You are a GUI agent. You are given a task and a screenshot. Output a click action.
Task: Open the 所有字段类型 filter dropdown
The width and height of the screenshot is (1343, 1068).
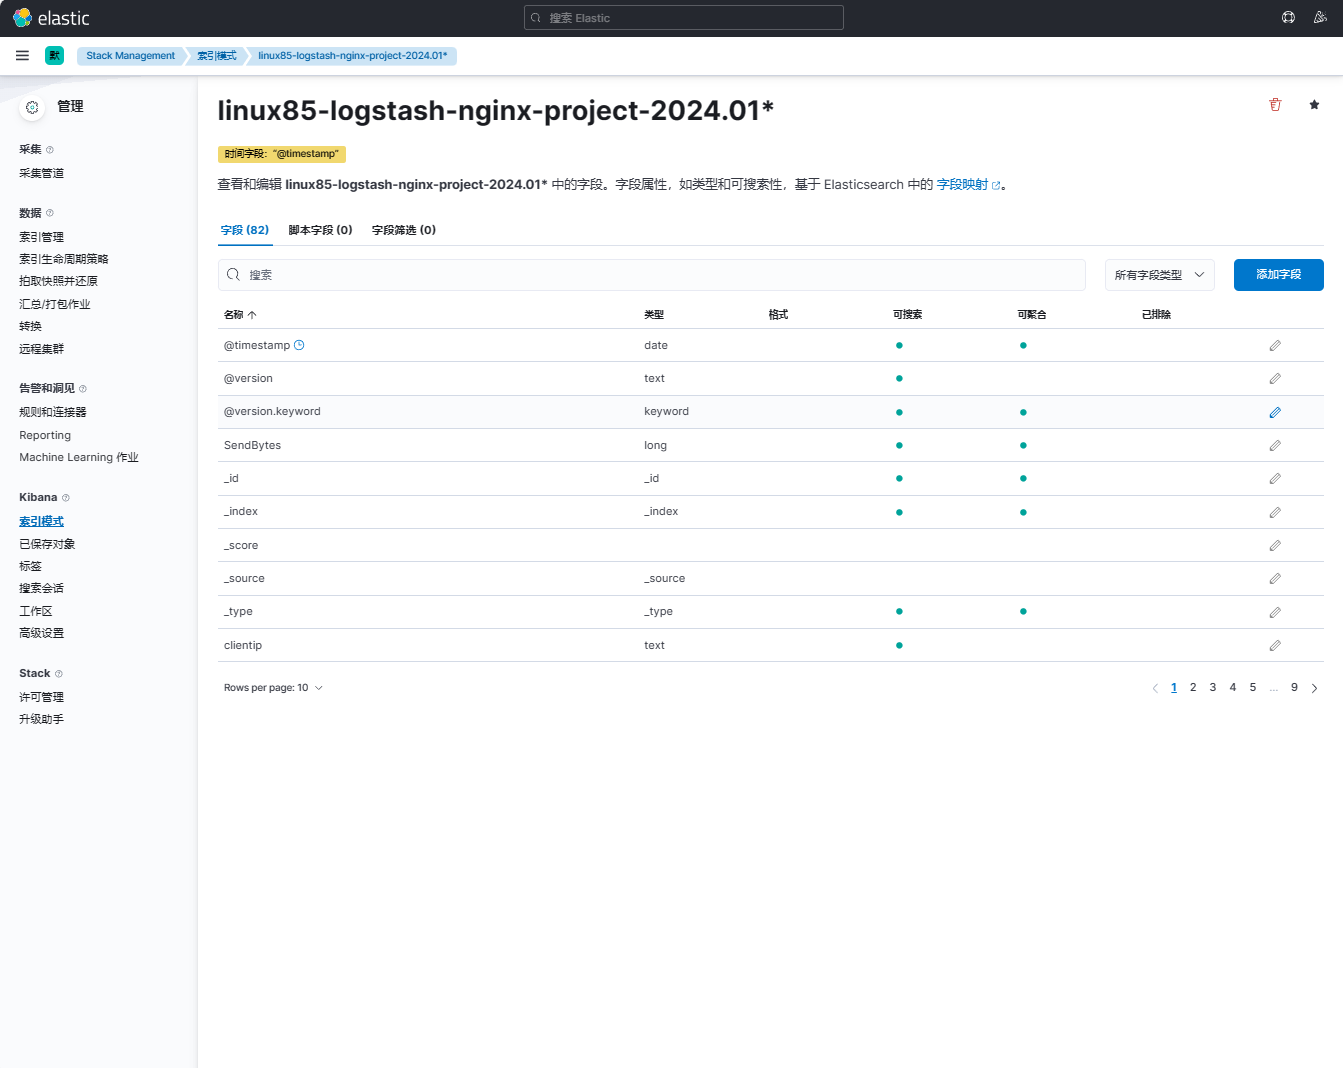coord(1159,275)
